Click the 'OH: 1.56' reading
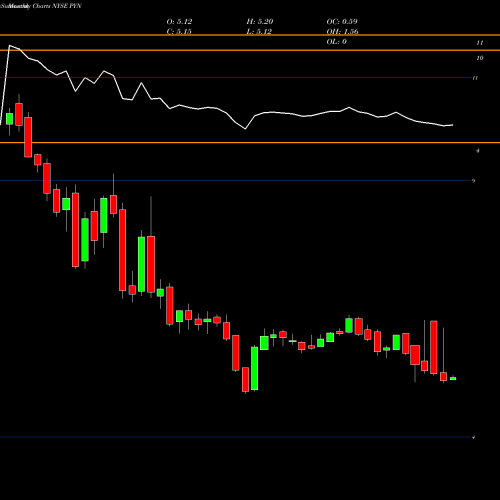The image size is (500, 500). click(342, 31)
